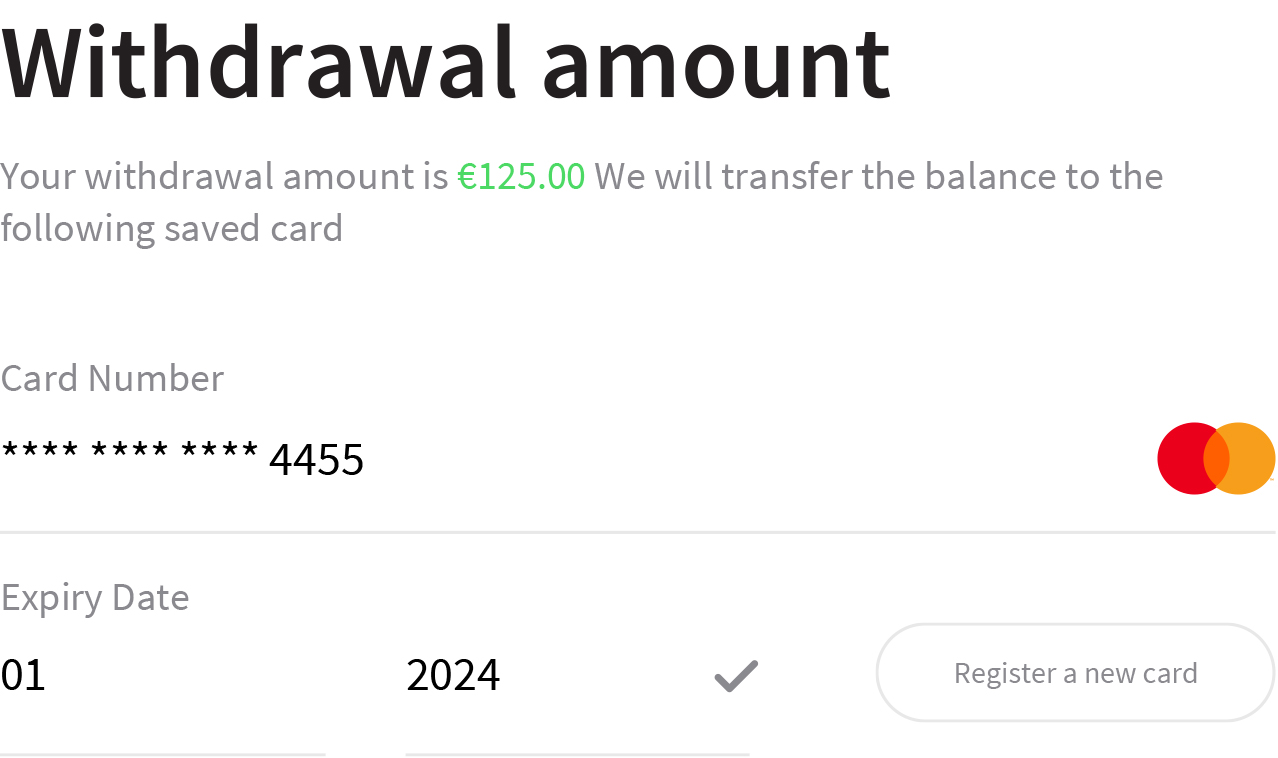
Task: Select the expiry year field showing 2024
Action: (577, 675)
